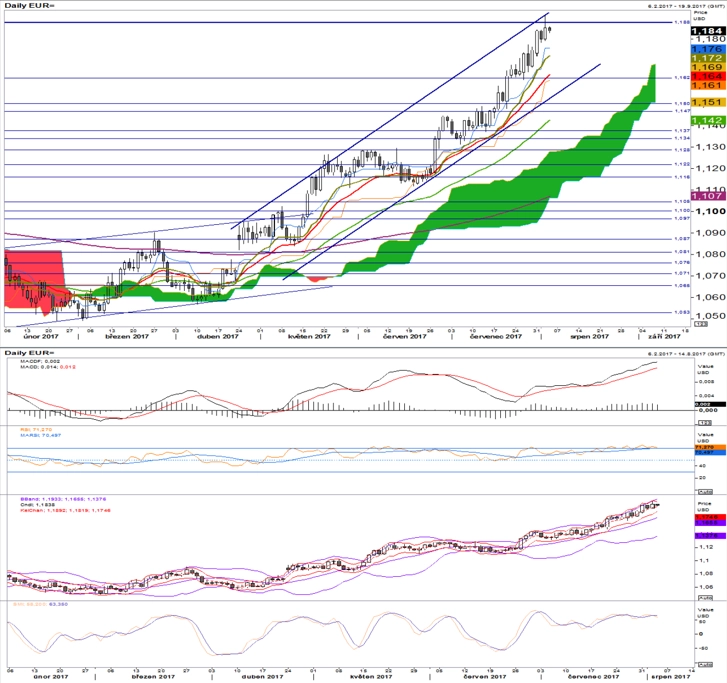Click červenec 2017 on top time axis
The image size is (727, 683).
(494, 336)
